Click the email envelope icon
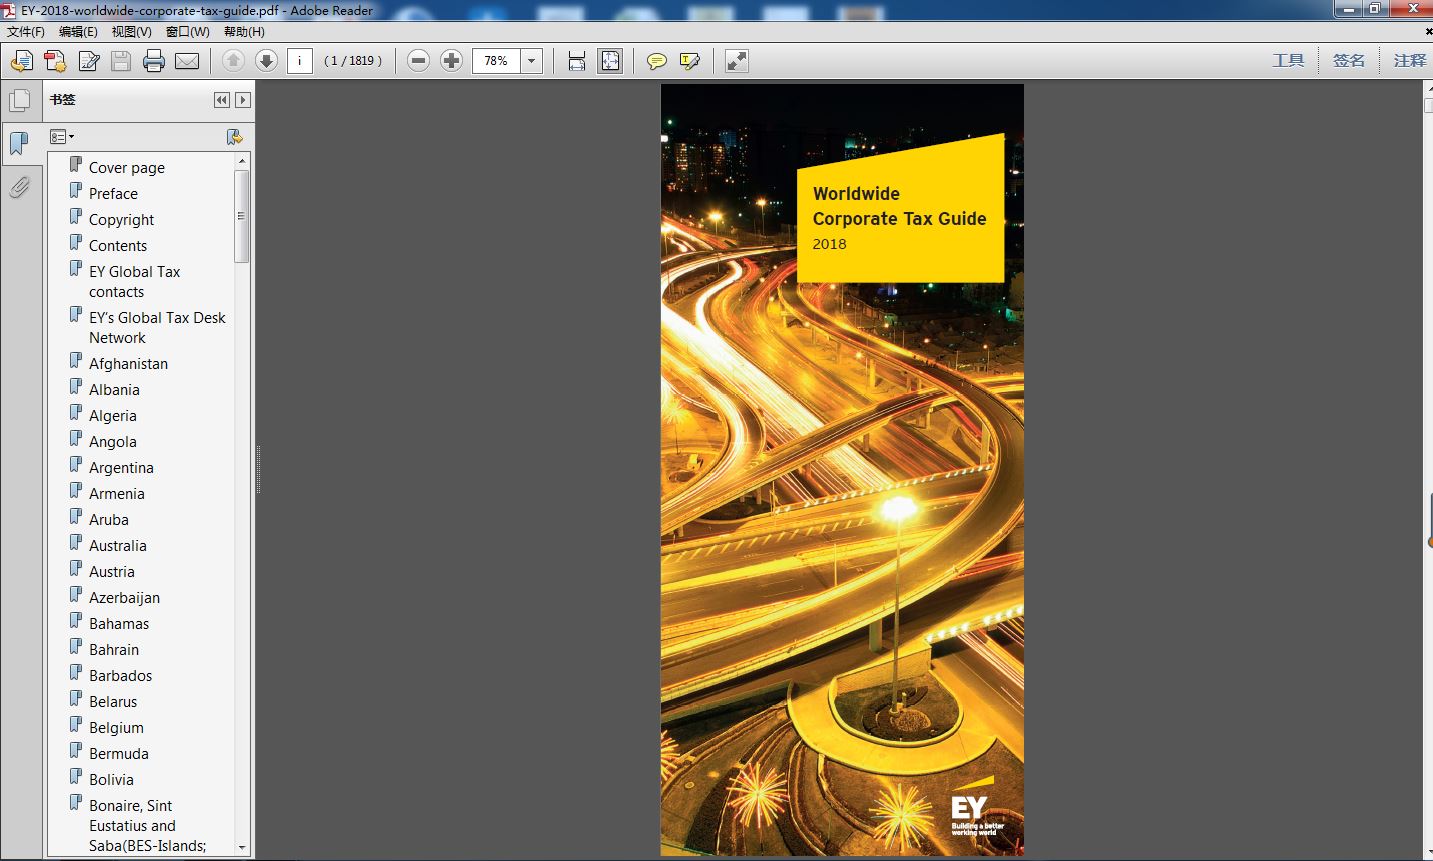The image size is (1433, 861). tap(187, 61)
